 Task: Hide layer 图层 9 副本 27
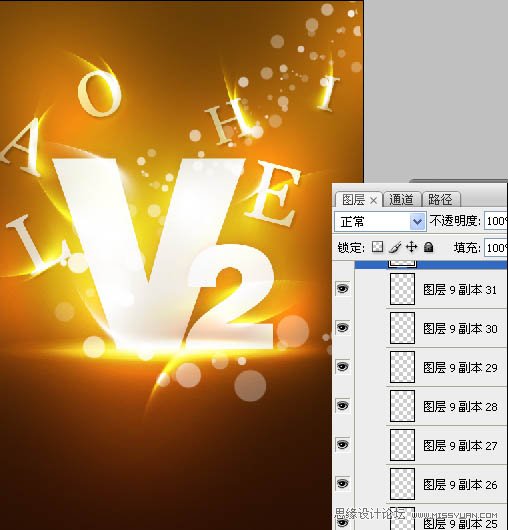pyautogui.click(x=343, y=444)
